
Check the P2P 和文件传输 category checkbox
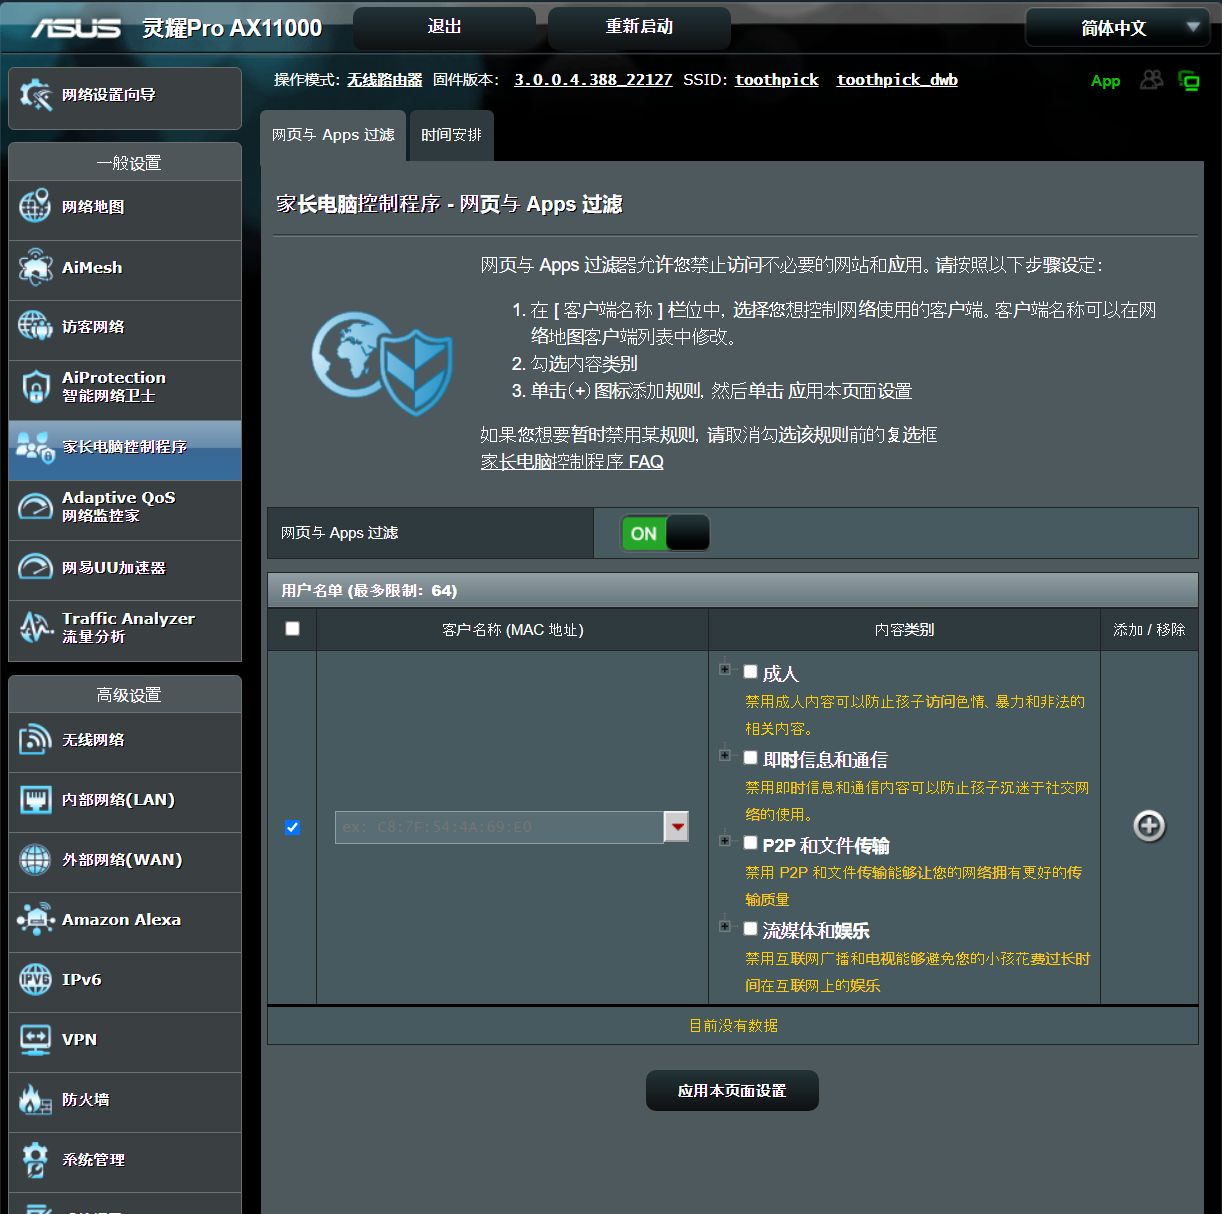click(x=750, y=843)
